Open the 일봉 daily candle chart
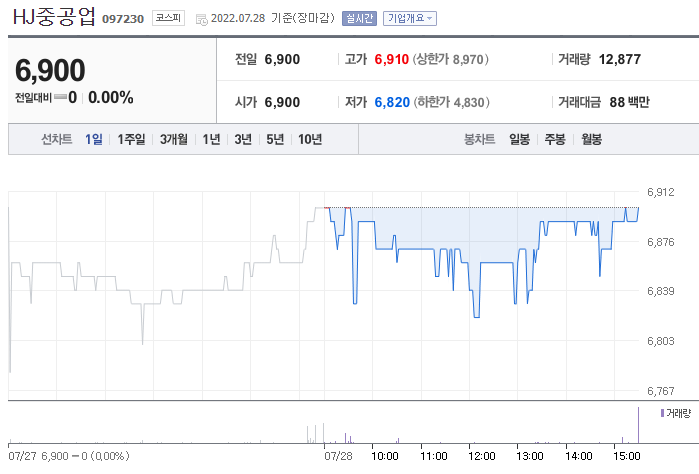Viewport: 699px width, 474px height. tap(519, 139)
